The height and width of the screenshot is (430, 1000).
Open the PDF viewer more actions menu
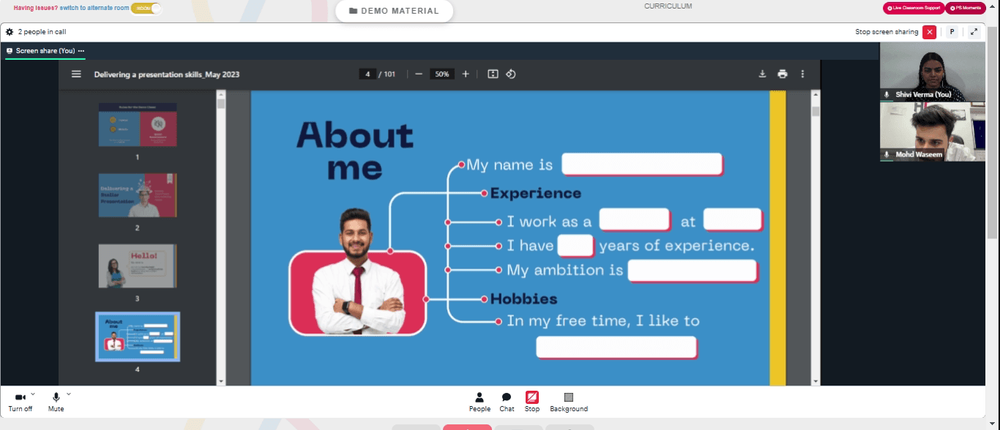click(x=802, y=74)
